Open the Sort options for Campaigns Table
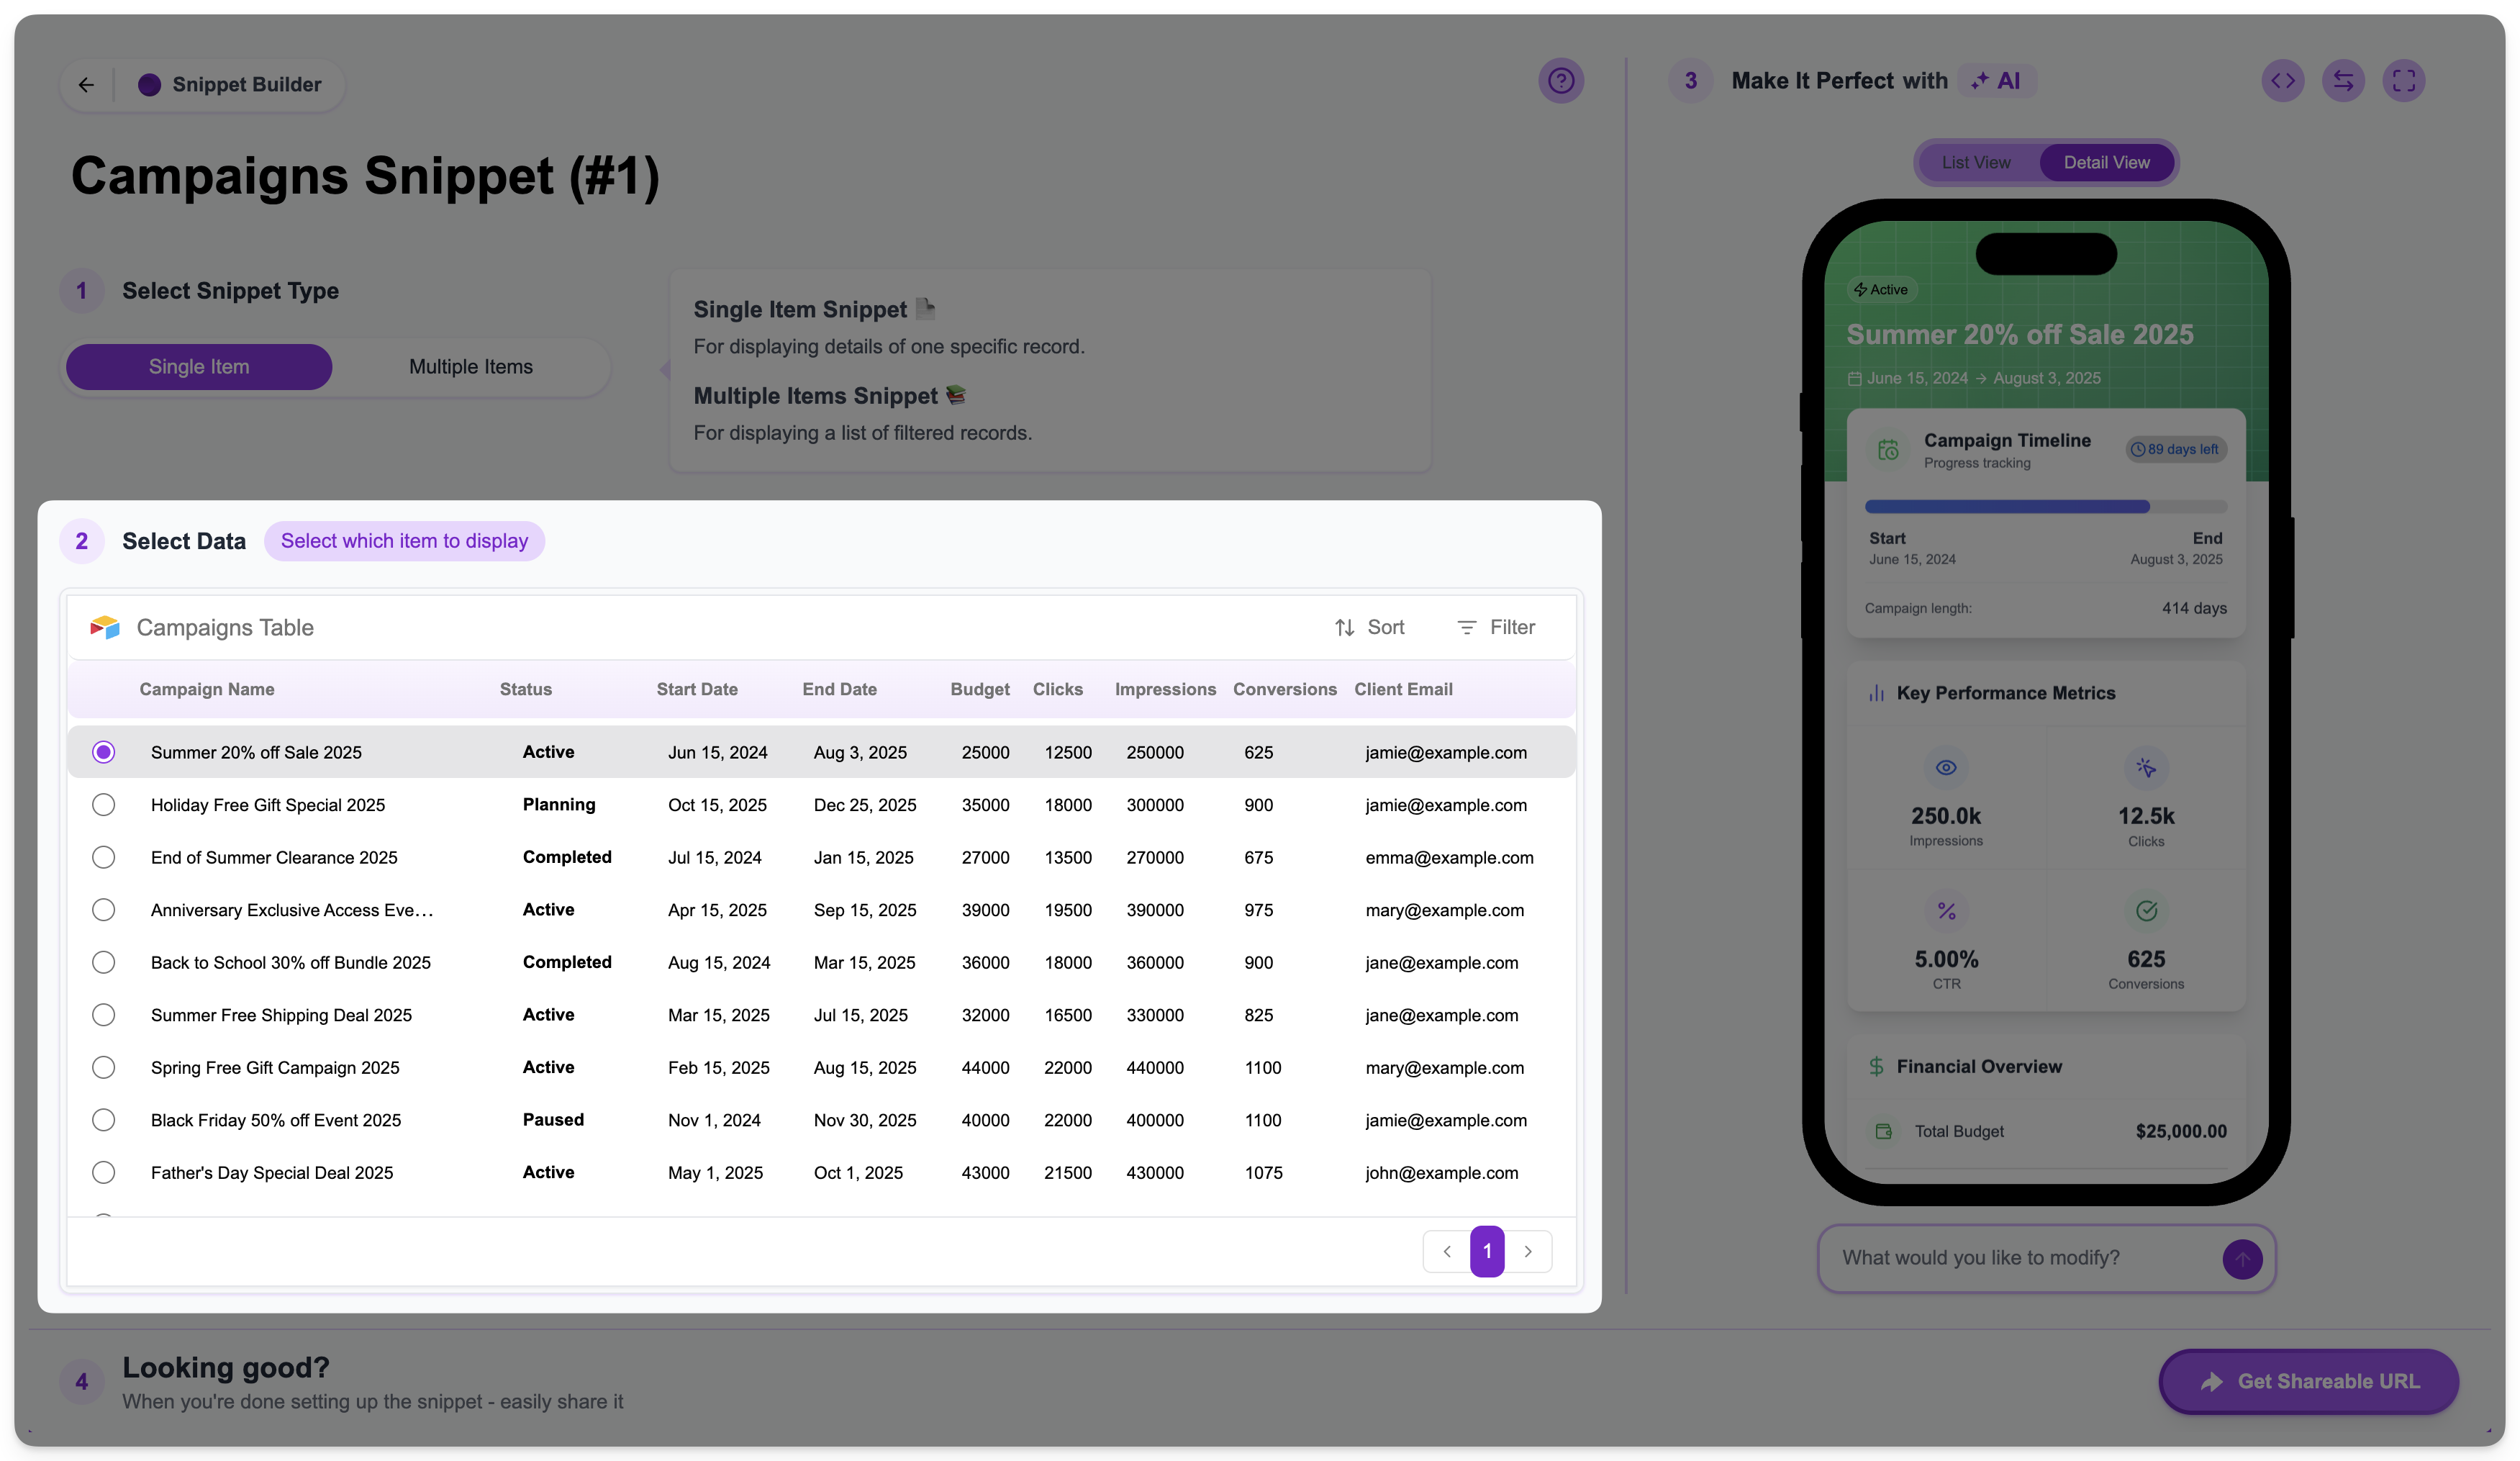This screenshot has height=1461, width=2520. (1369, 627)
